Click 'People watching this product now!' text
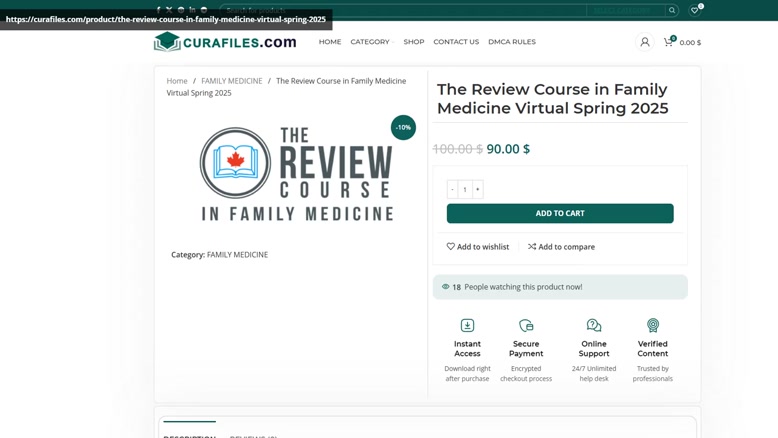Image resolution: width=778 pixels, height=438 pixels. click(523, 287)
